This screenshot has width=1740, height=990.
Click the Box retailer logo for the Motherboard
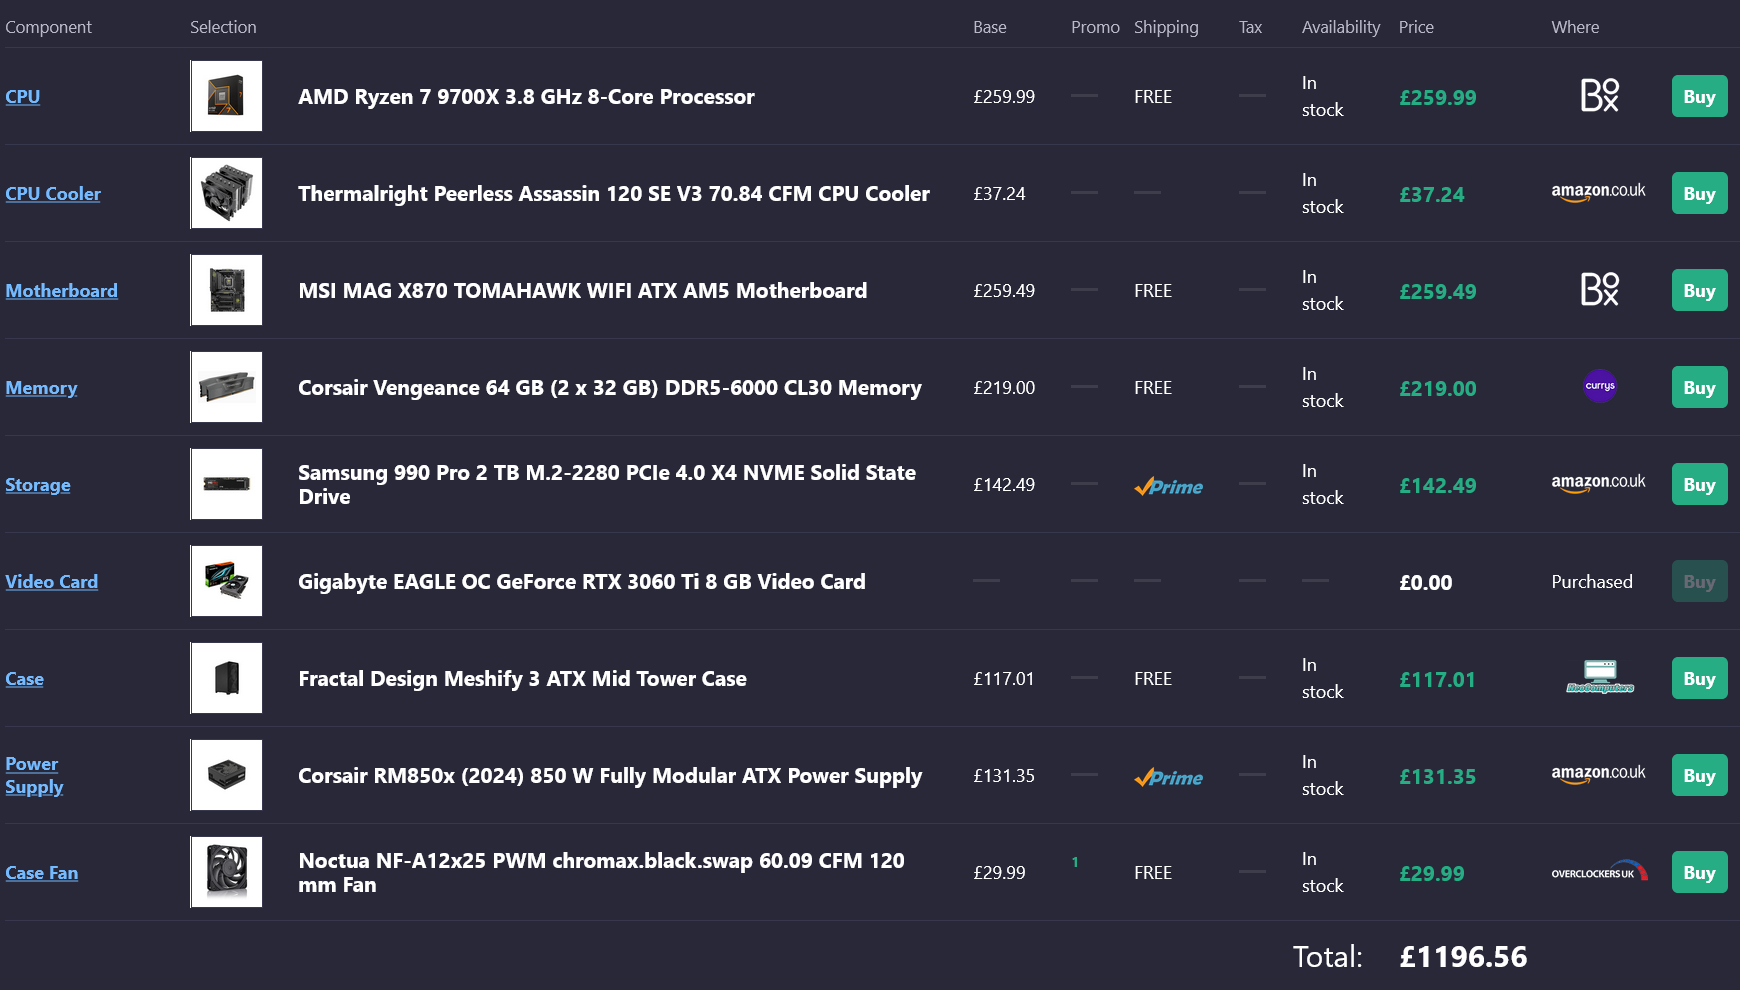point(1599,290)
